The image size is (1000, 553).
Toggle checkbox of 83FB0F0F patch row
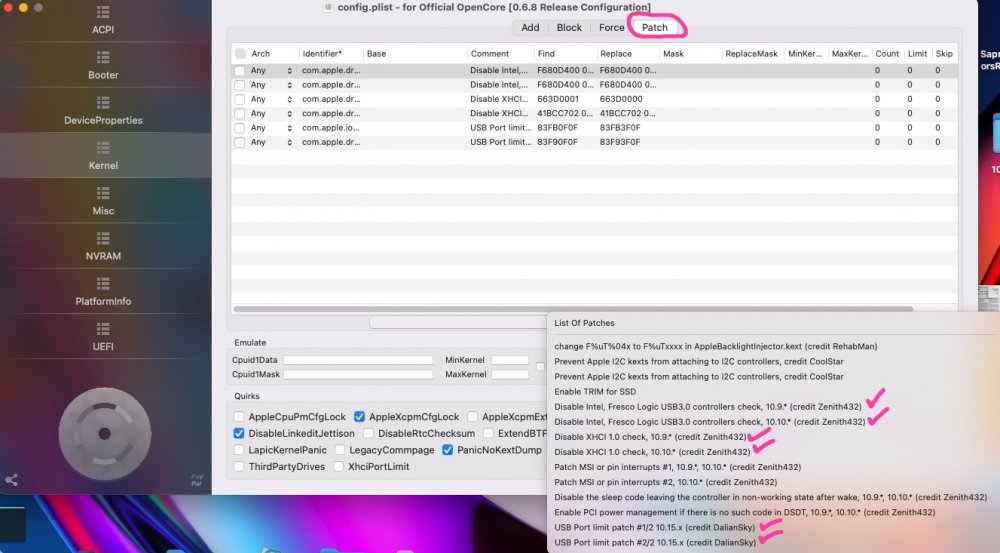240,128
